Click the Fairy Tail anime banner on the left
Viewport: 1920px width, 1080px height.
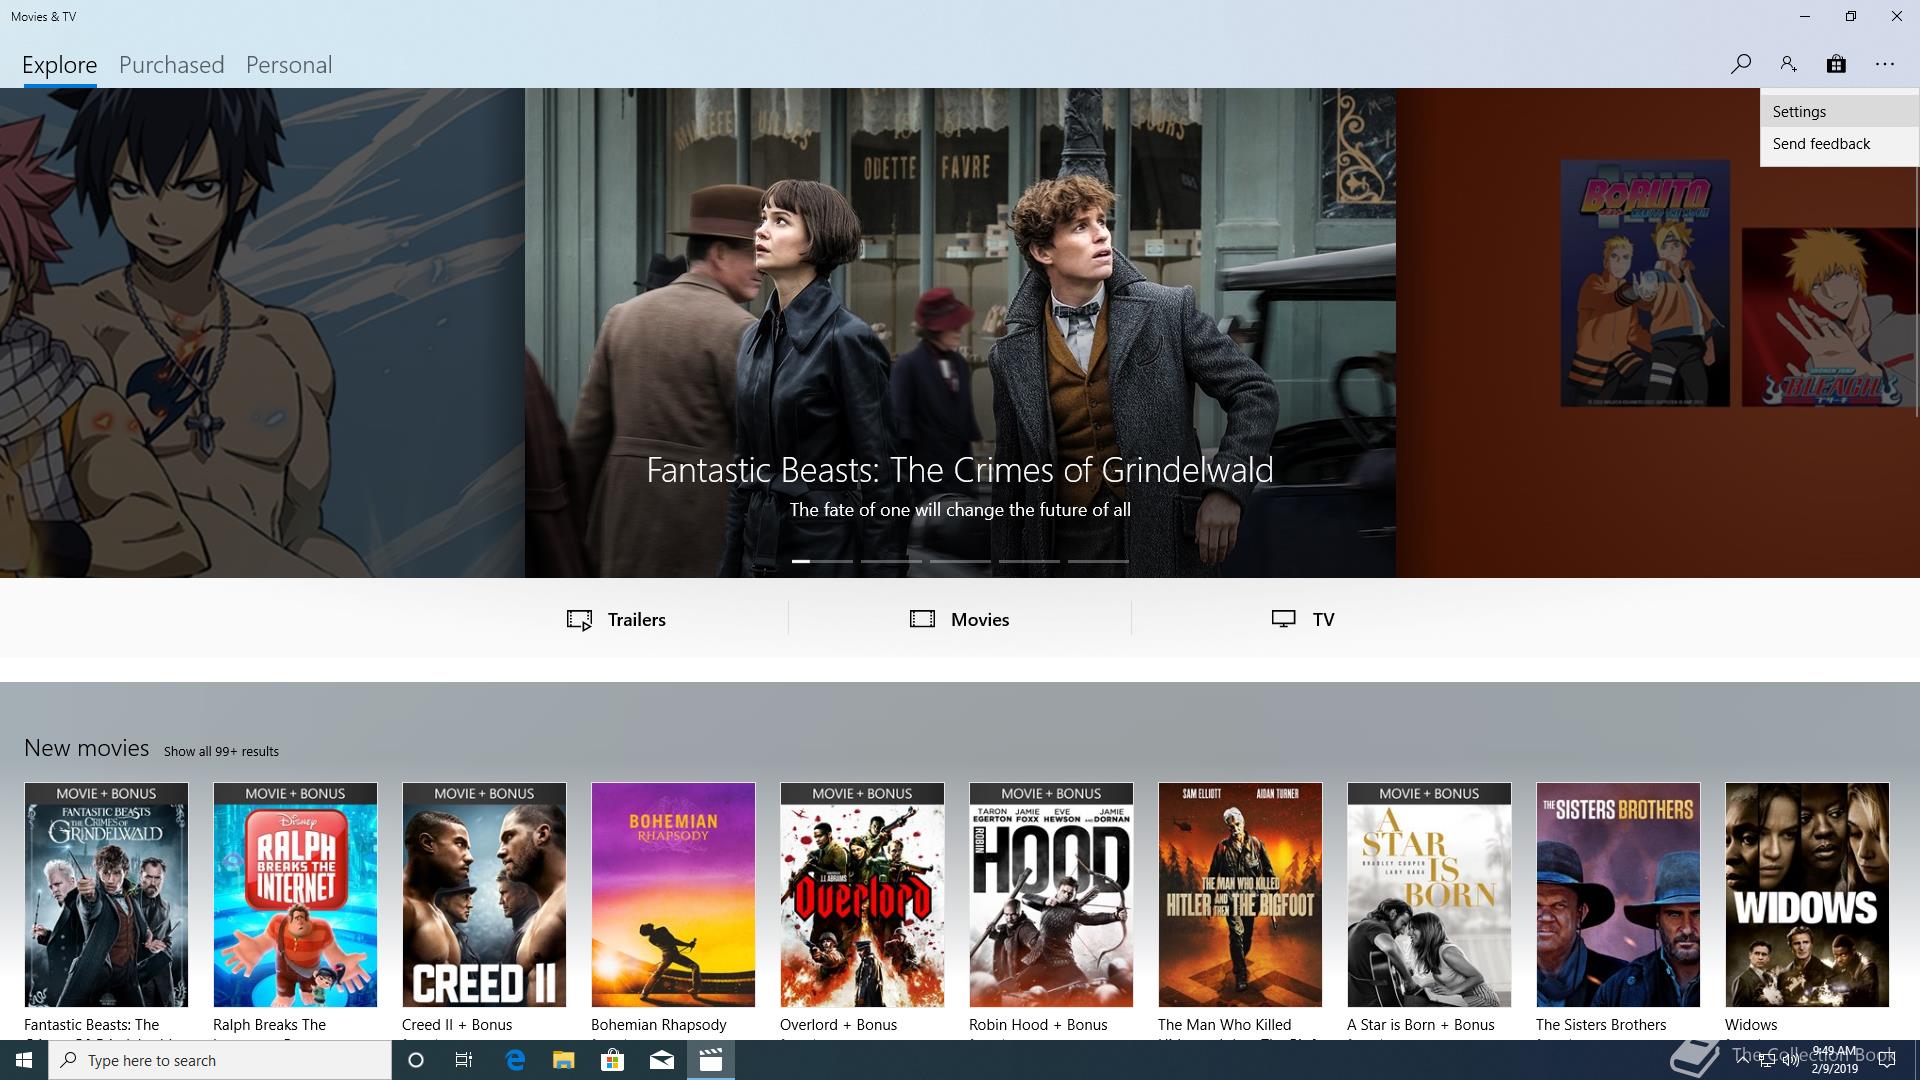pos(262,333)
